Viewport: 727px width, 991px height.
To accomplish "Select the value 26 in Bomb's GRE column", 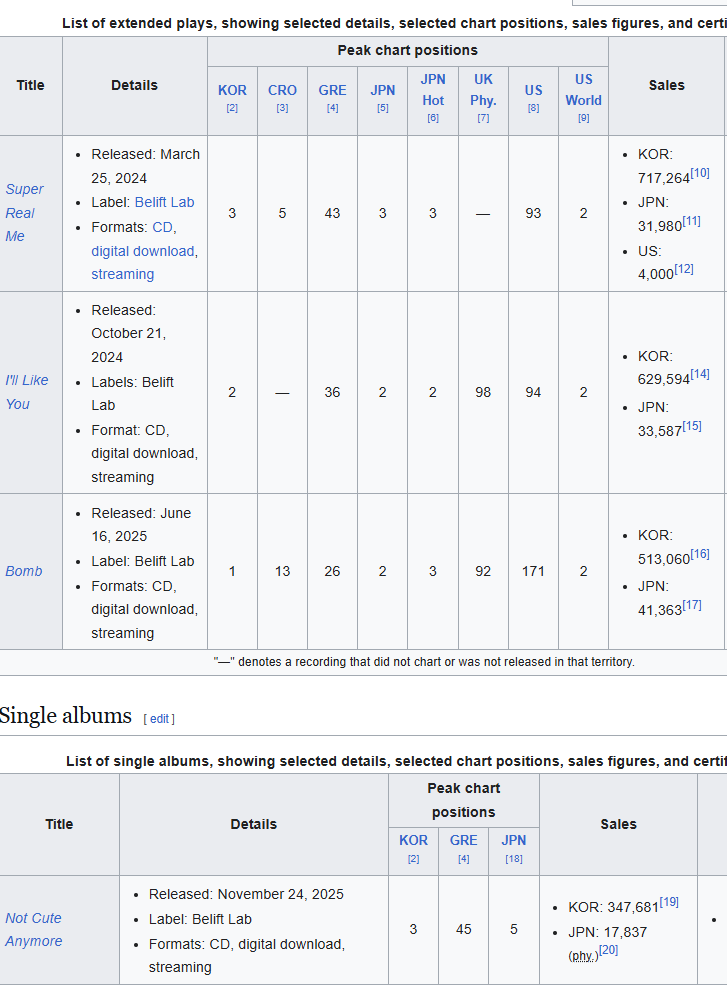I will pos(333,571).
